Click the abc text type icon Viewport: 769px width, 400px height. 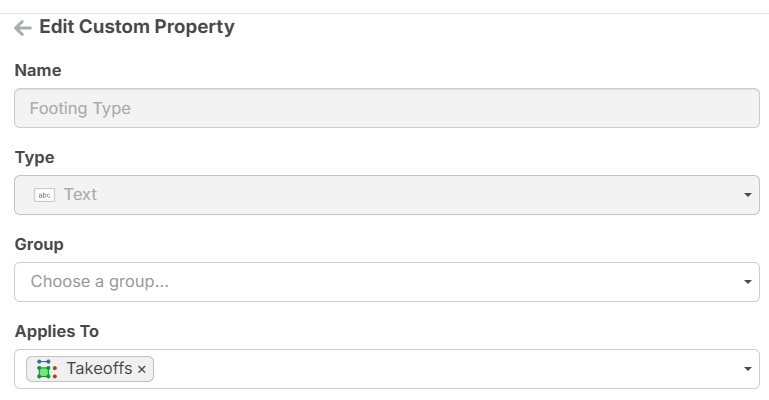click(x=44, y=195)
